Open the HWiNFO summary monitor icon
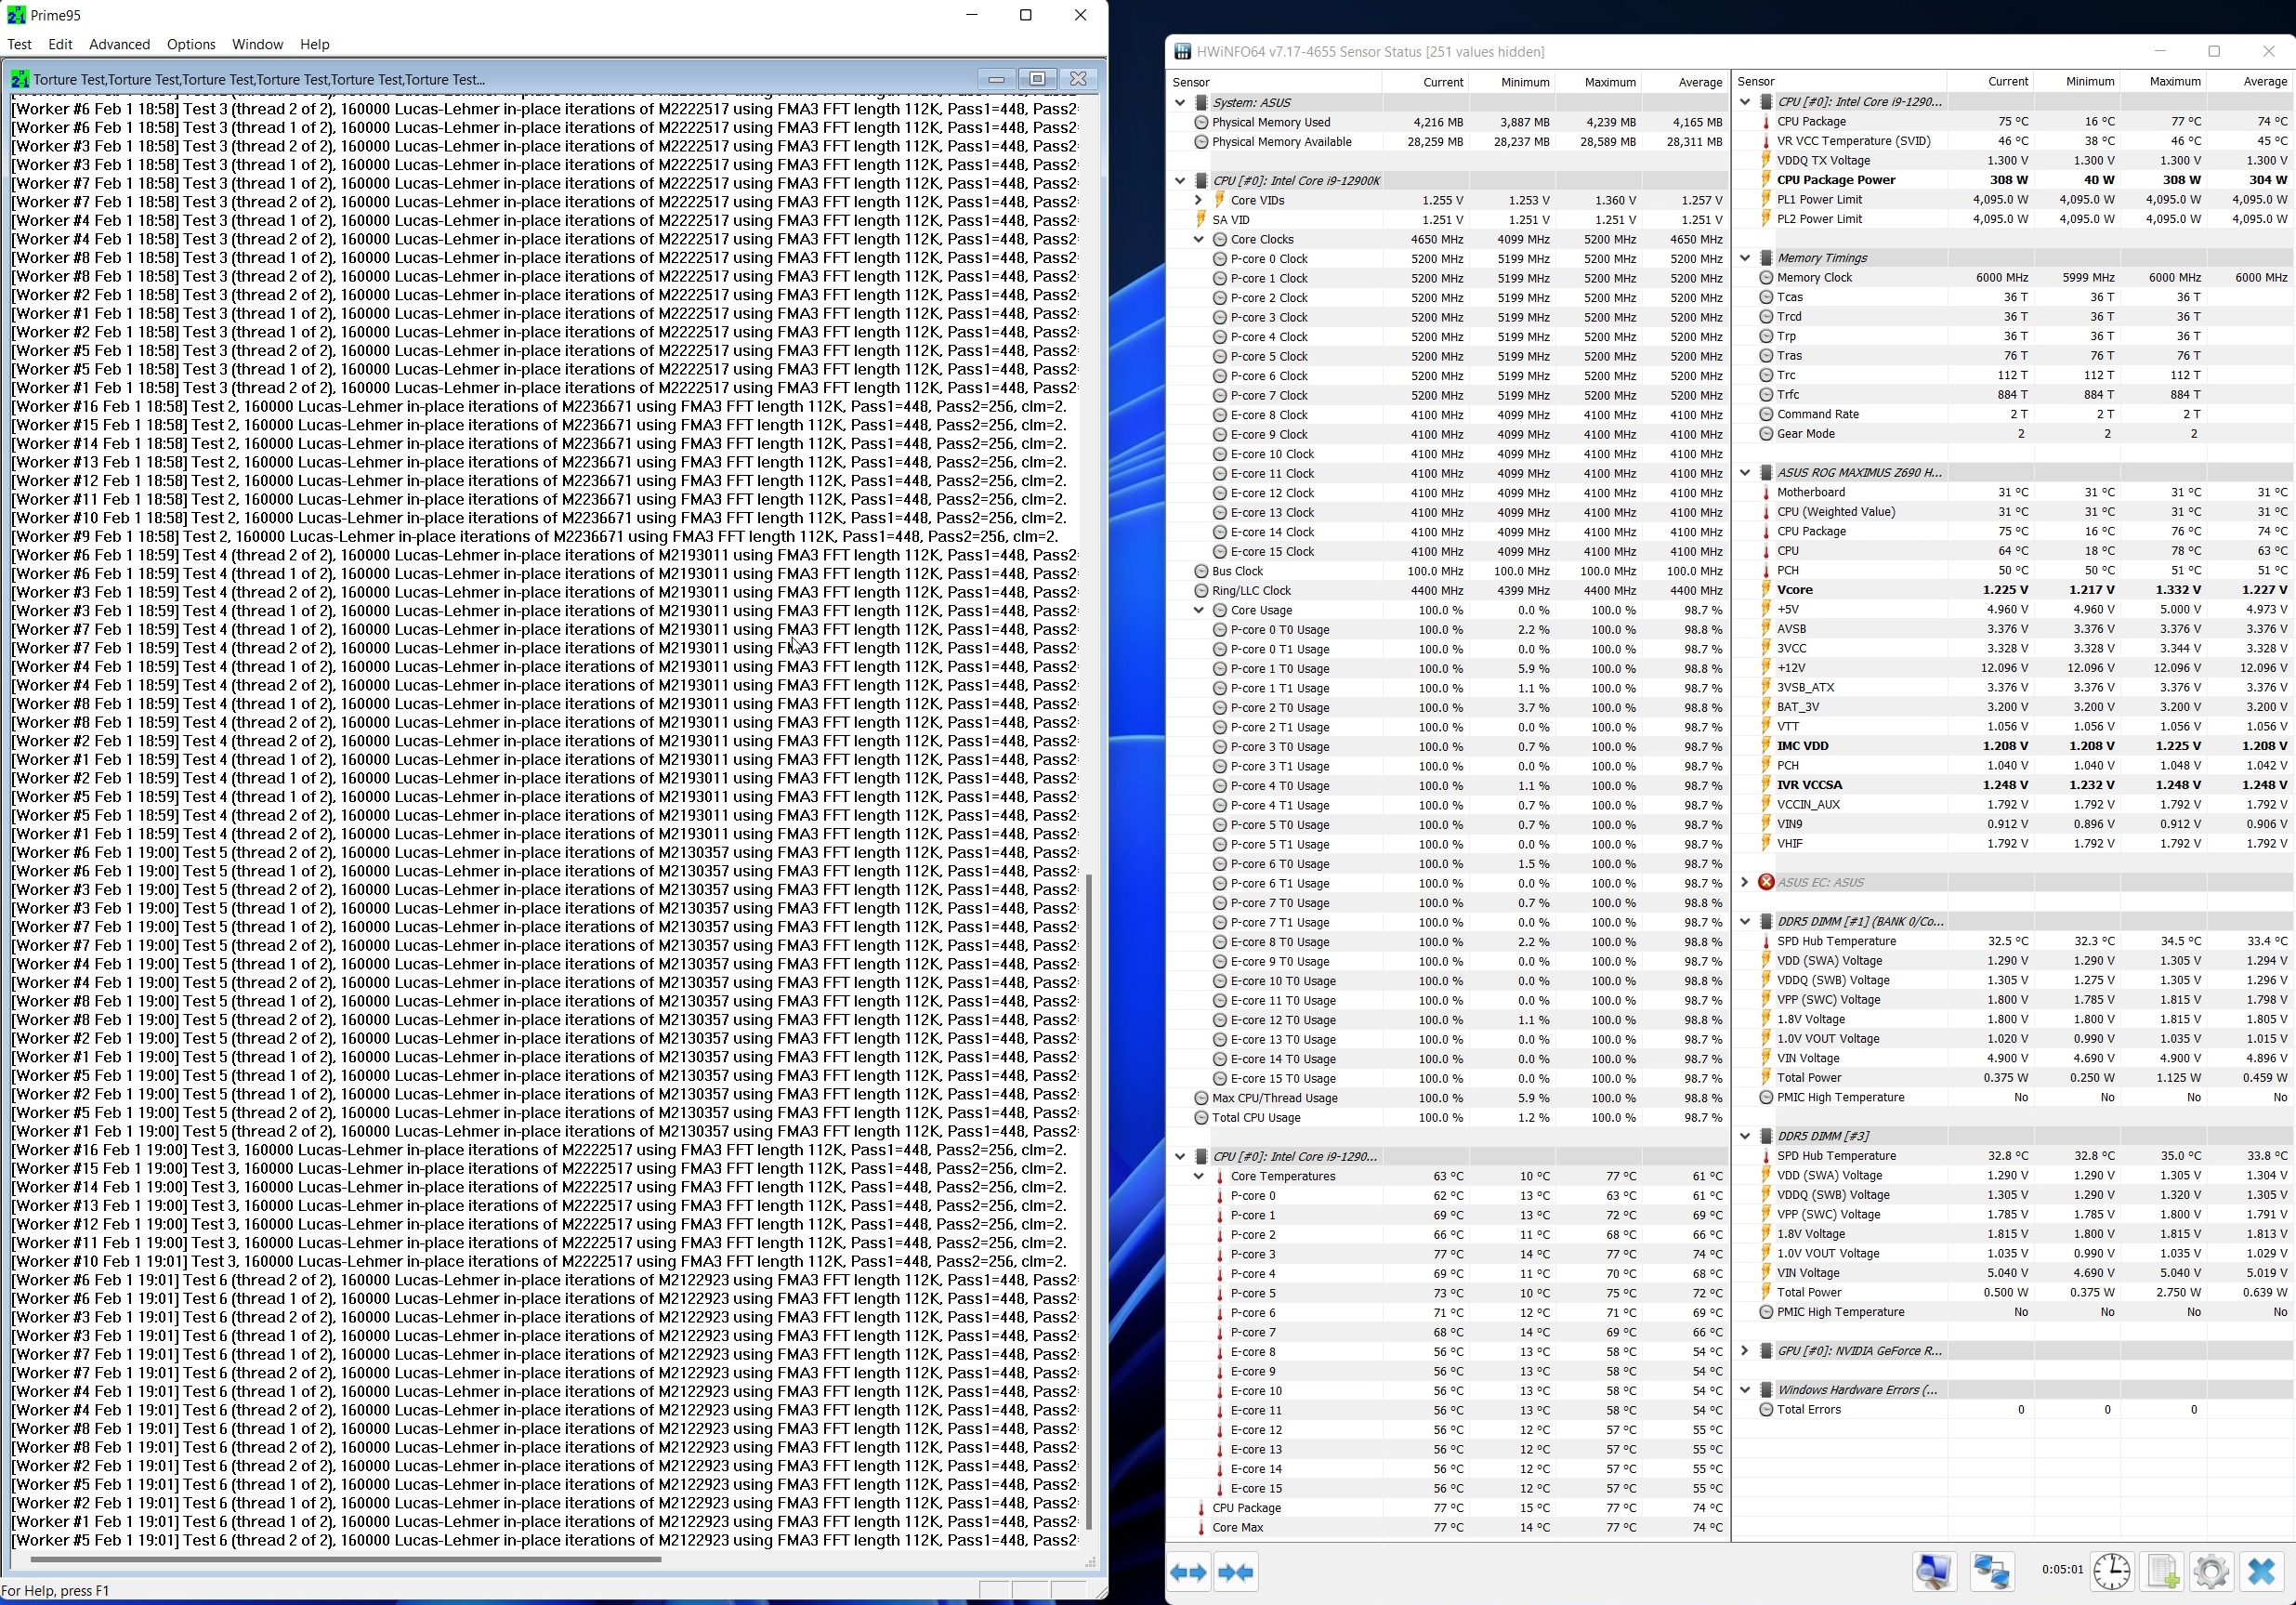Screen dimensions: 2296x1605 pyautogui.click(x=1934, y=1571)
